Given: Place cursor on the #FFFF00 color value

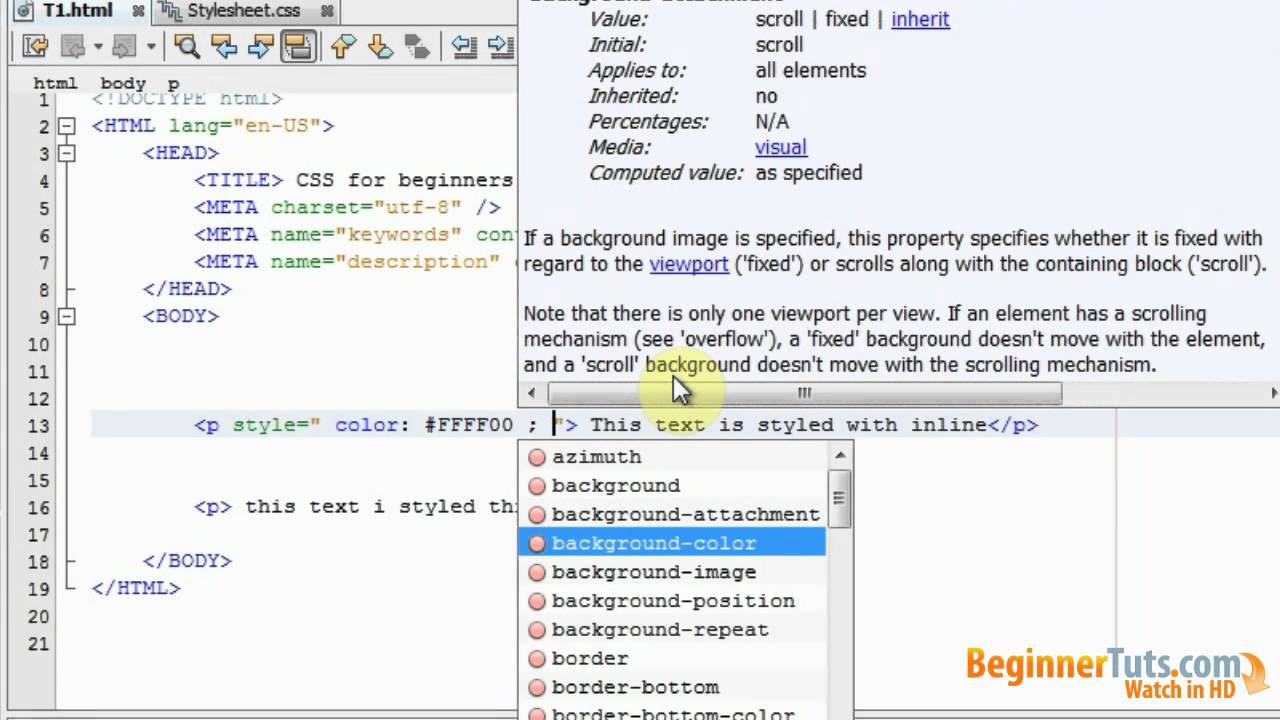Looking at the screenshot, I should (x=468, y=425).
